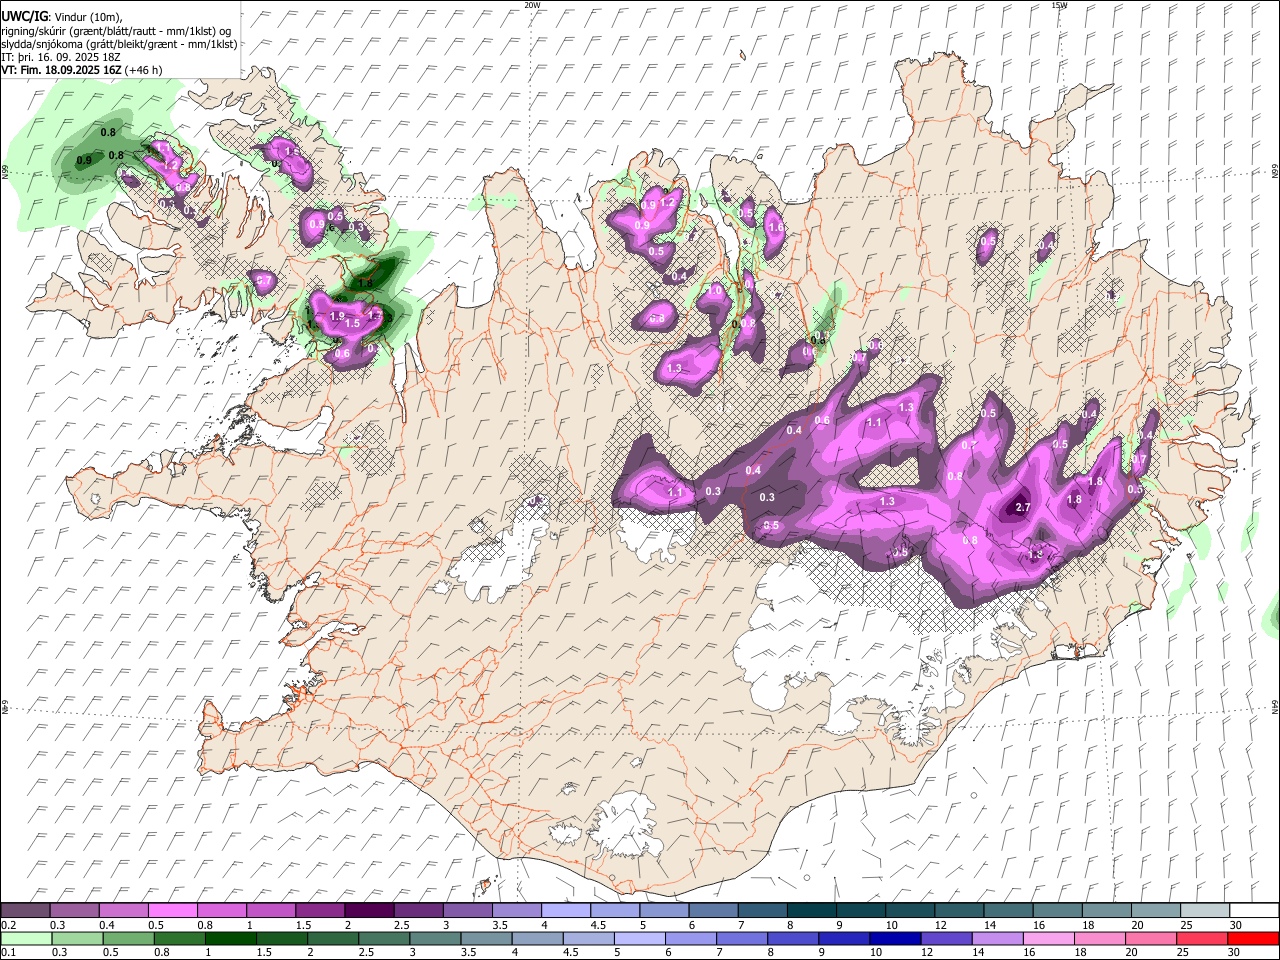Viewport: 1280px width, 960px height.
Task: Pick the 12–14 violet rain scale swatch
Action: tap(948, 938)
